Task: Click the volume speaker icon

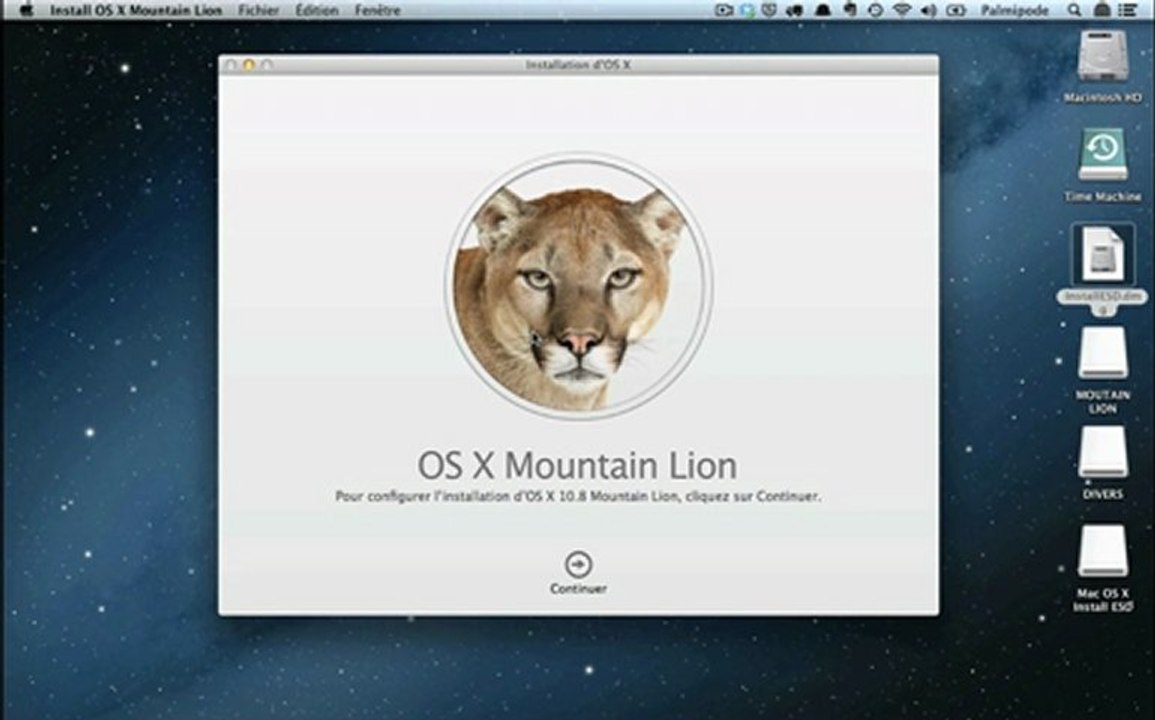Action: 928,10
